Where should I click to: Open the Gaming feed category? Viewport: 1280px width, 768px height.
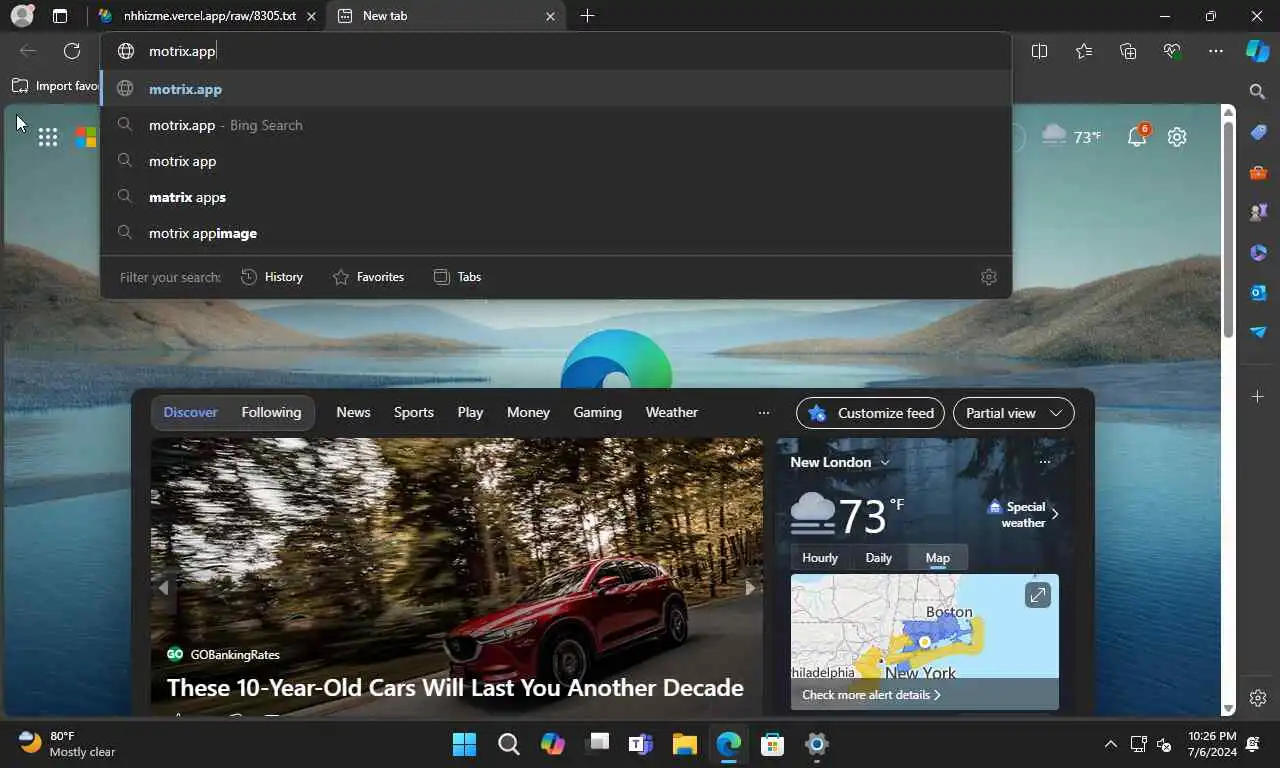(597, 412)
